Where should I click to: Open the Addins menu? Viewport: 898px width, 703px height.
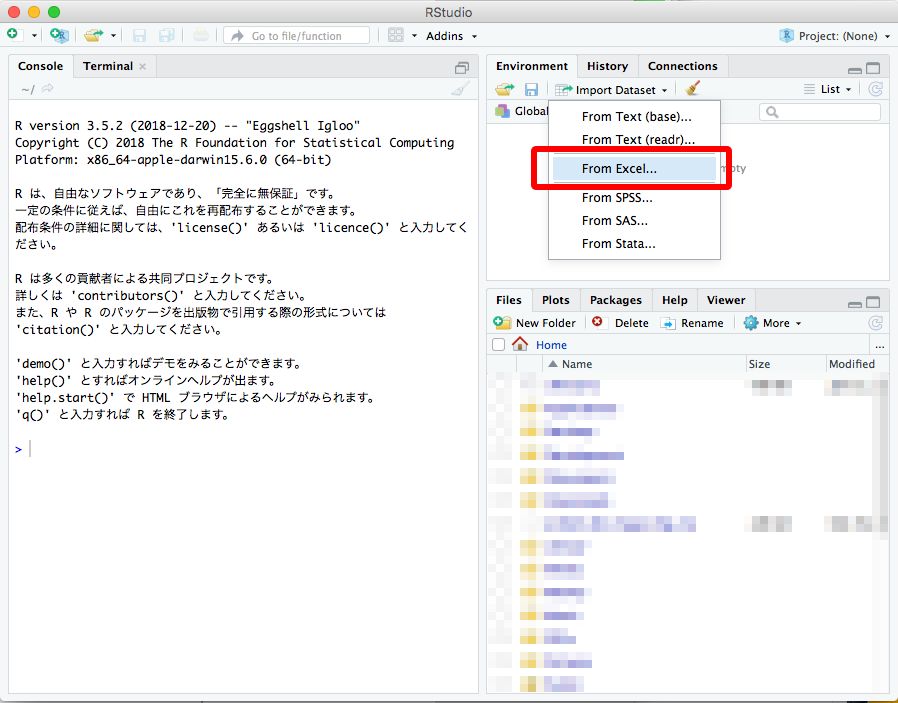tap(451, 36)
